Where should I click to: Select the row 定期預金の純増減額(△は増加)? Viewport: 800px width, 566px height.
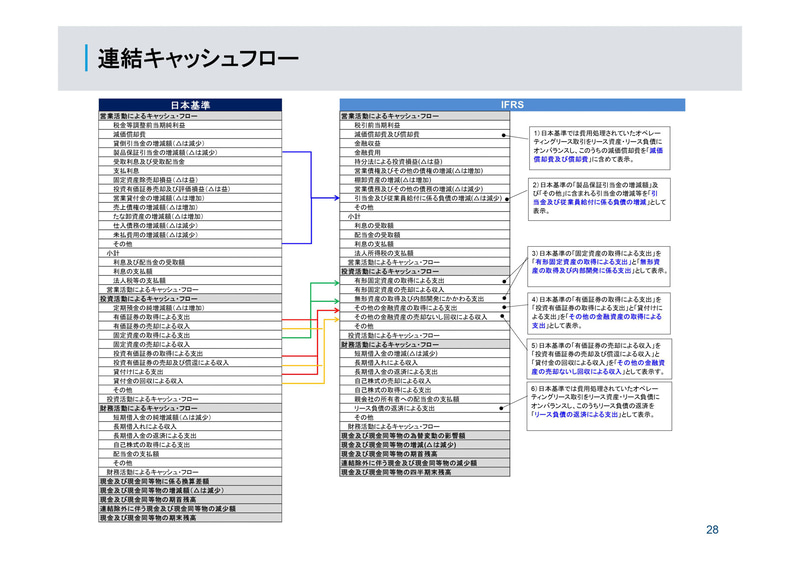(x=190, y=308)
